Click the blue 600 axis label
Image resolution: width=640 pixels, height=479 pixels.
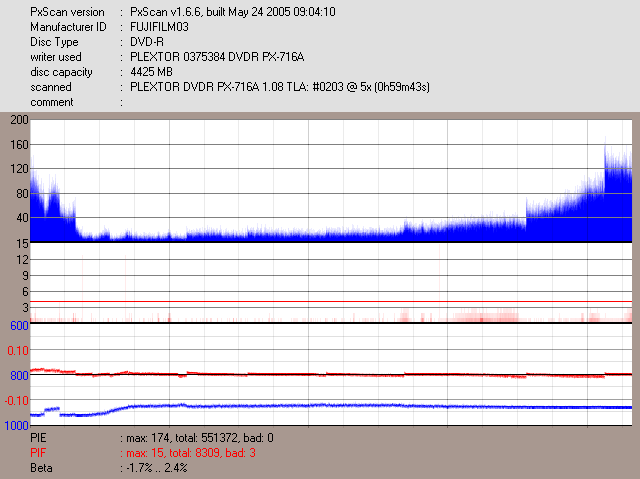coord(19,326)
